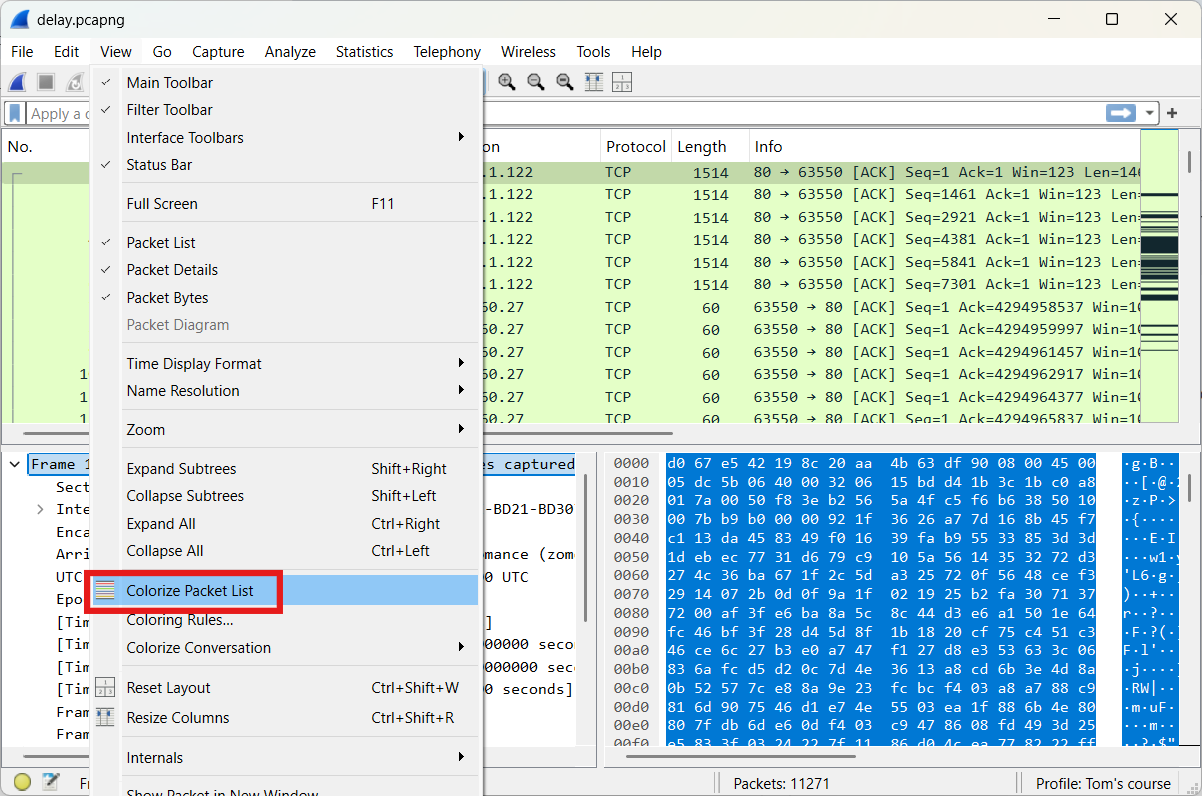The width and height of the screenshot is (1202, 796).
Task: Sort by Info column header
Action: pos(943,146)
